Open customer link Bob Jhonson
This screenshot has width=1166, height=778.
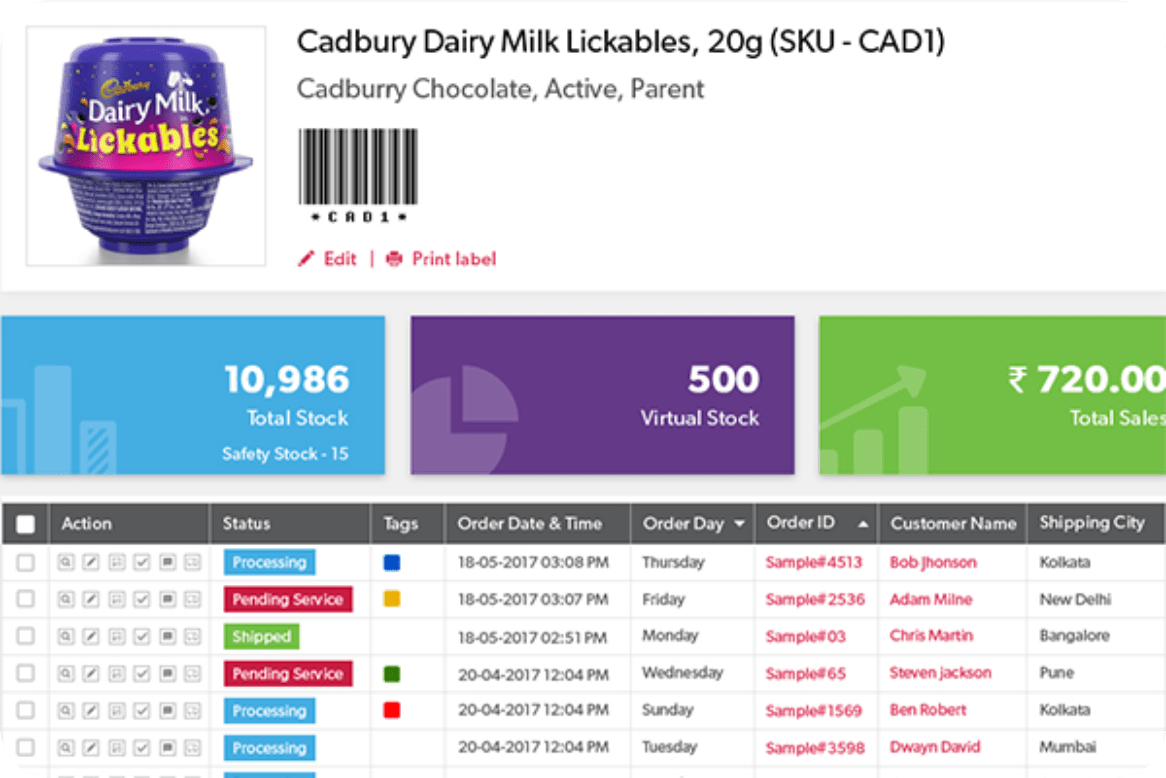tap(933, 562)
